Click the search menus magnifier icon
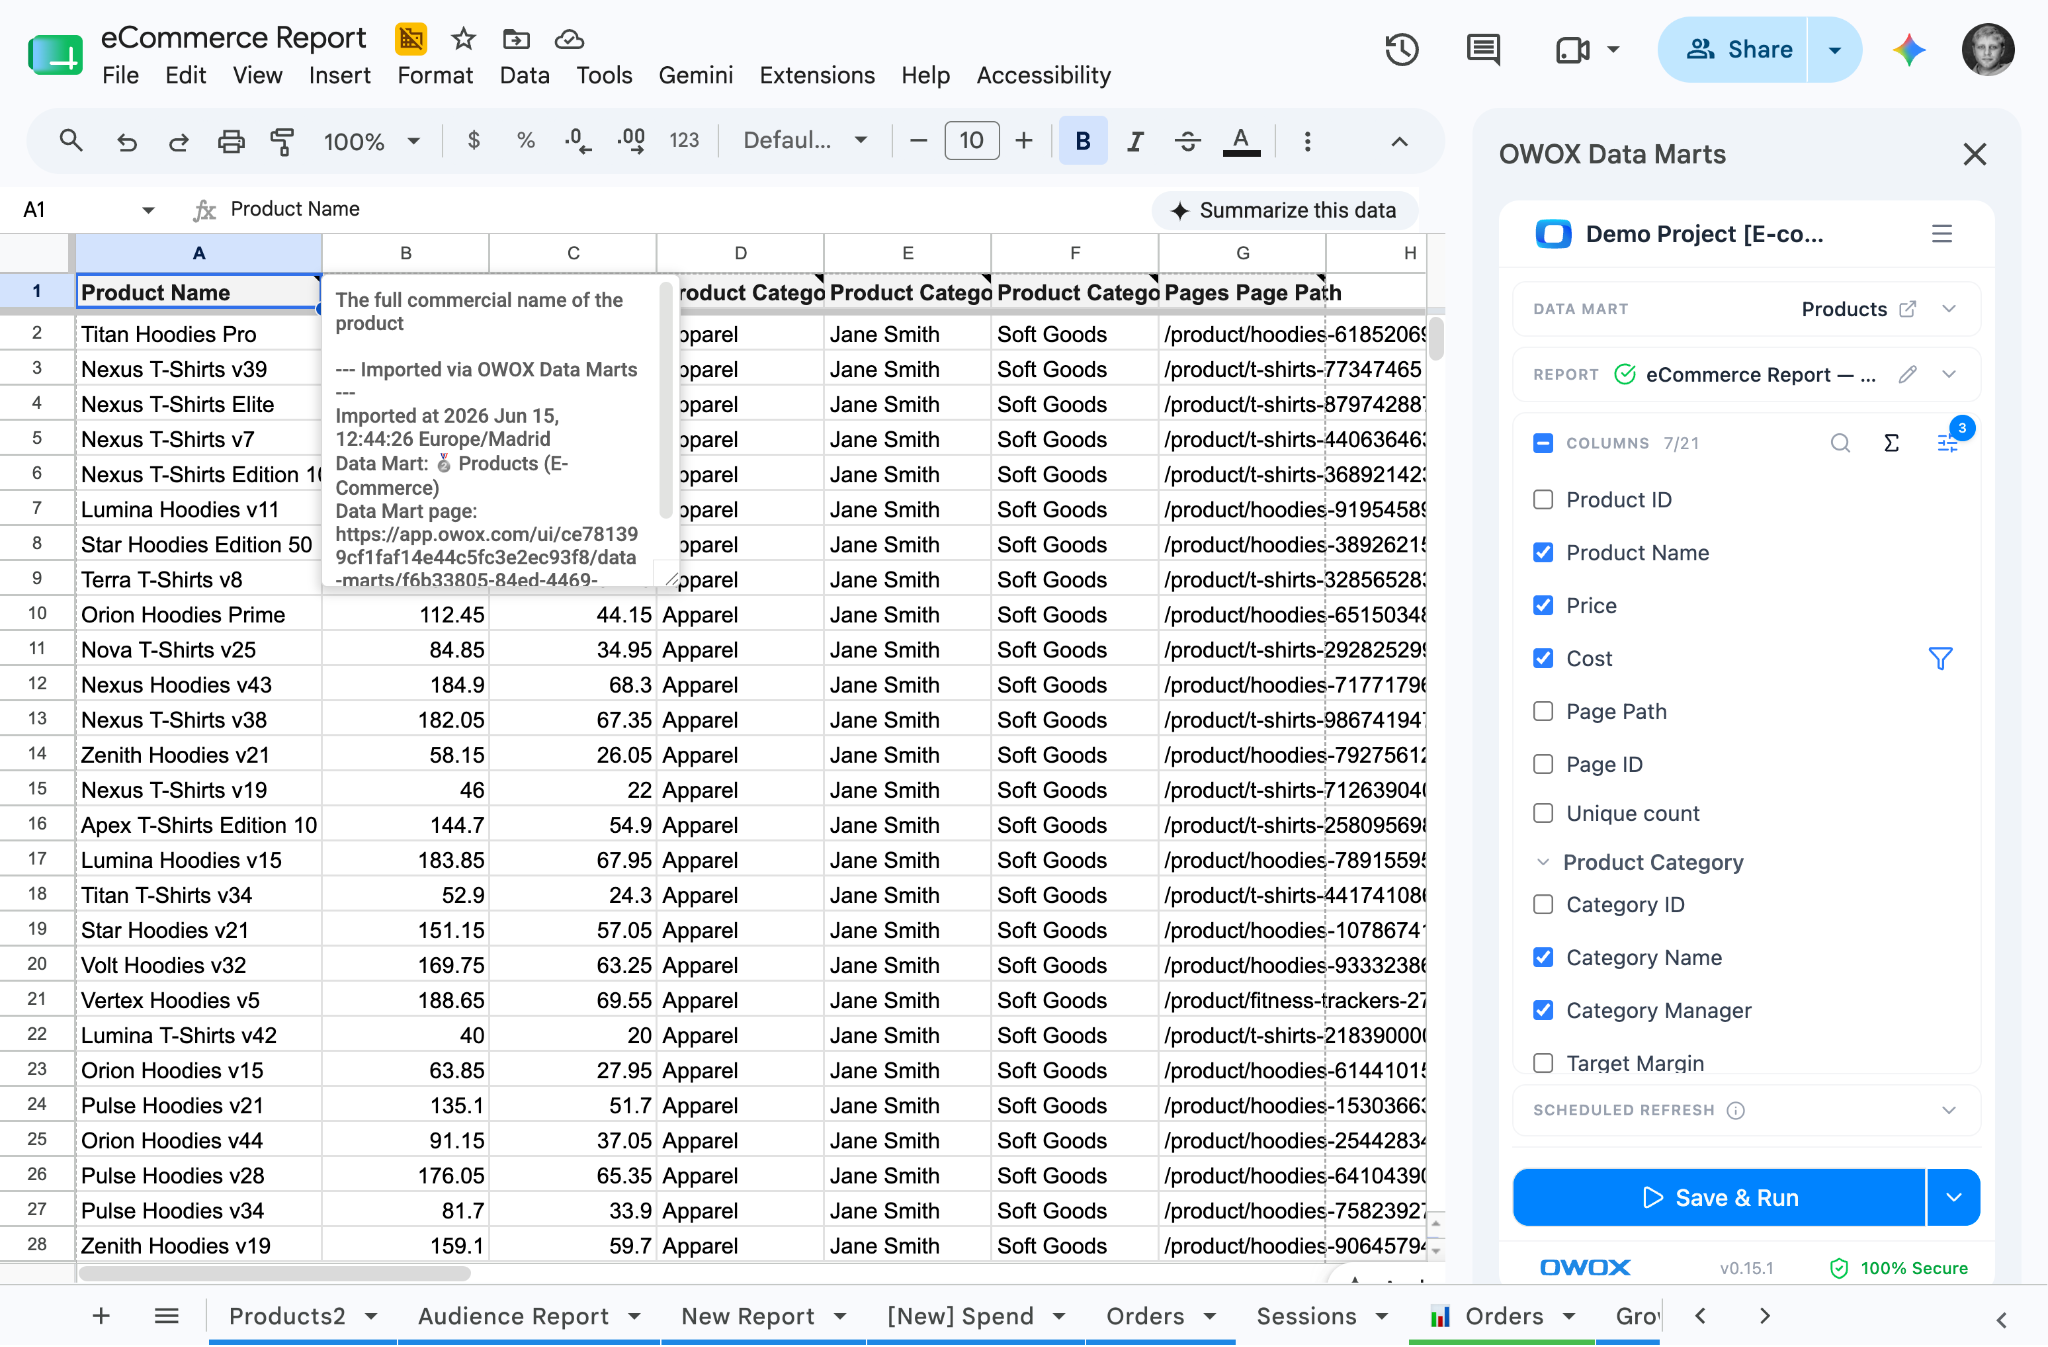The width and height of the screenshot is (2048, 1347). pyautogui.click(x=70, y=141)
